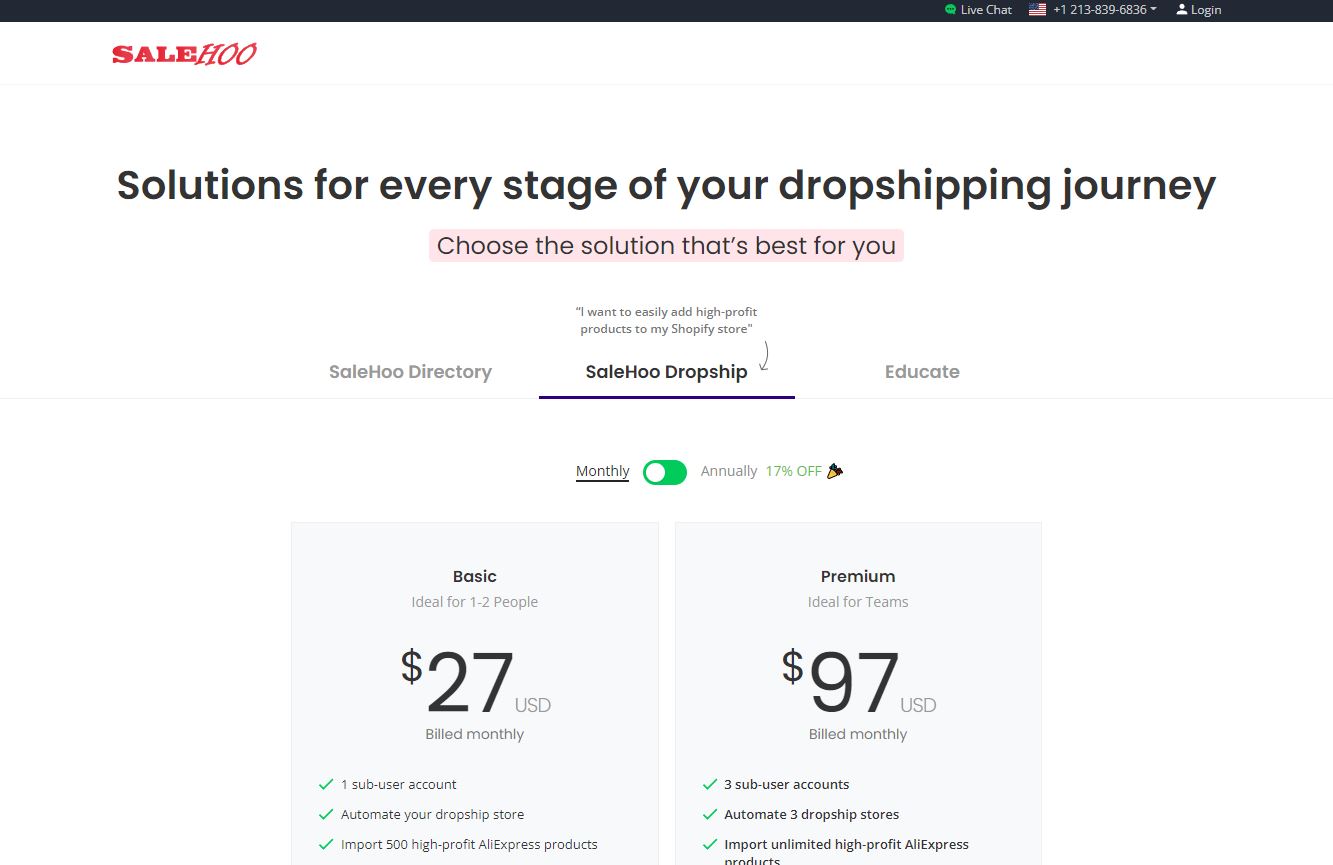The height and width of the screenshot is (865, 1333).
Task: Select the Monthly billing option
Action: [603, 471]
